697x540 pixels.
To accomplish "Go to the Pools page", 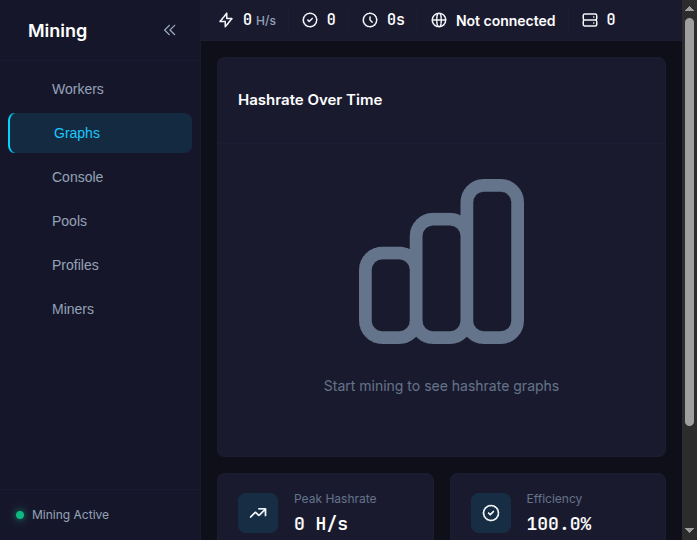I will click(x=69, y=221).
